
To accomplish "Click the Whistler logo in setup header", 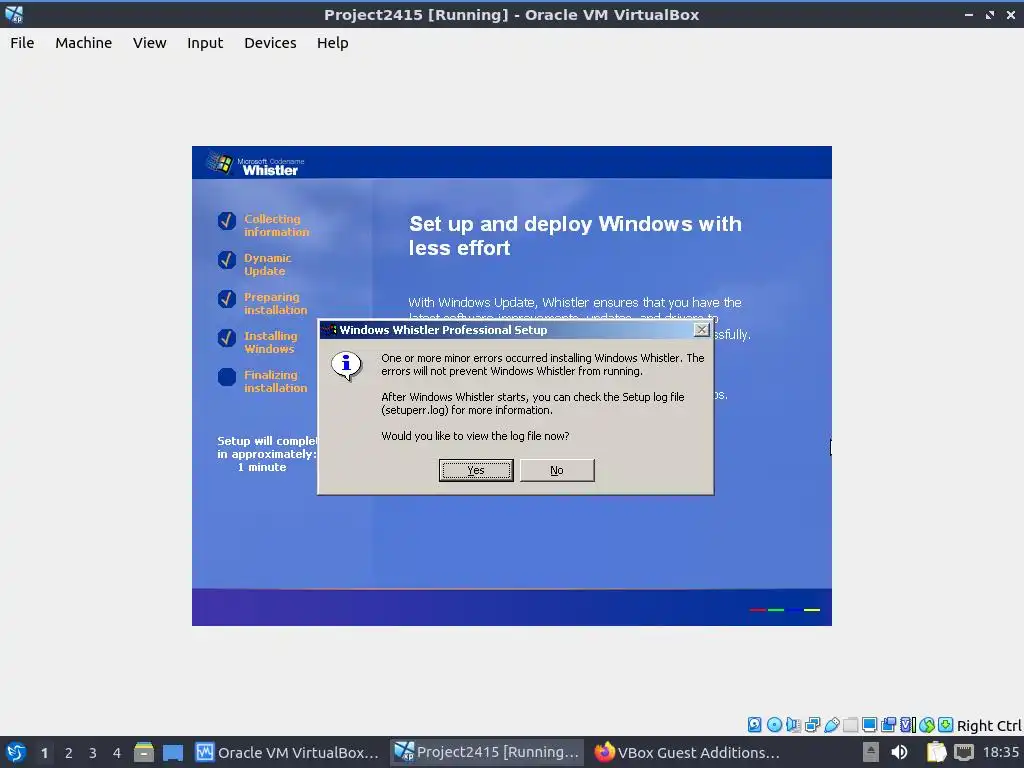I will (x=255, y=163).
